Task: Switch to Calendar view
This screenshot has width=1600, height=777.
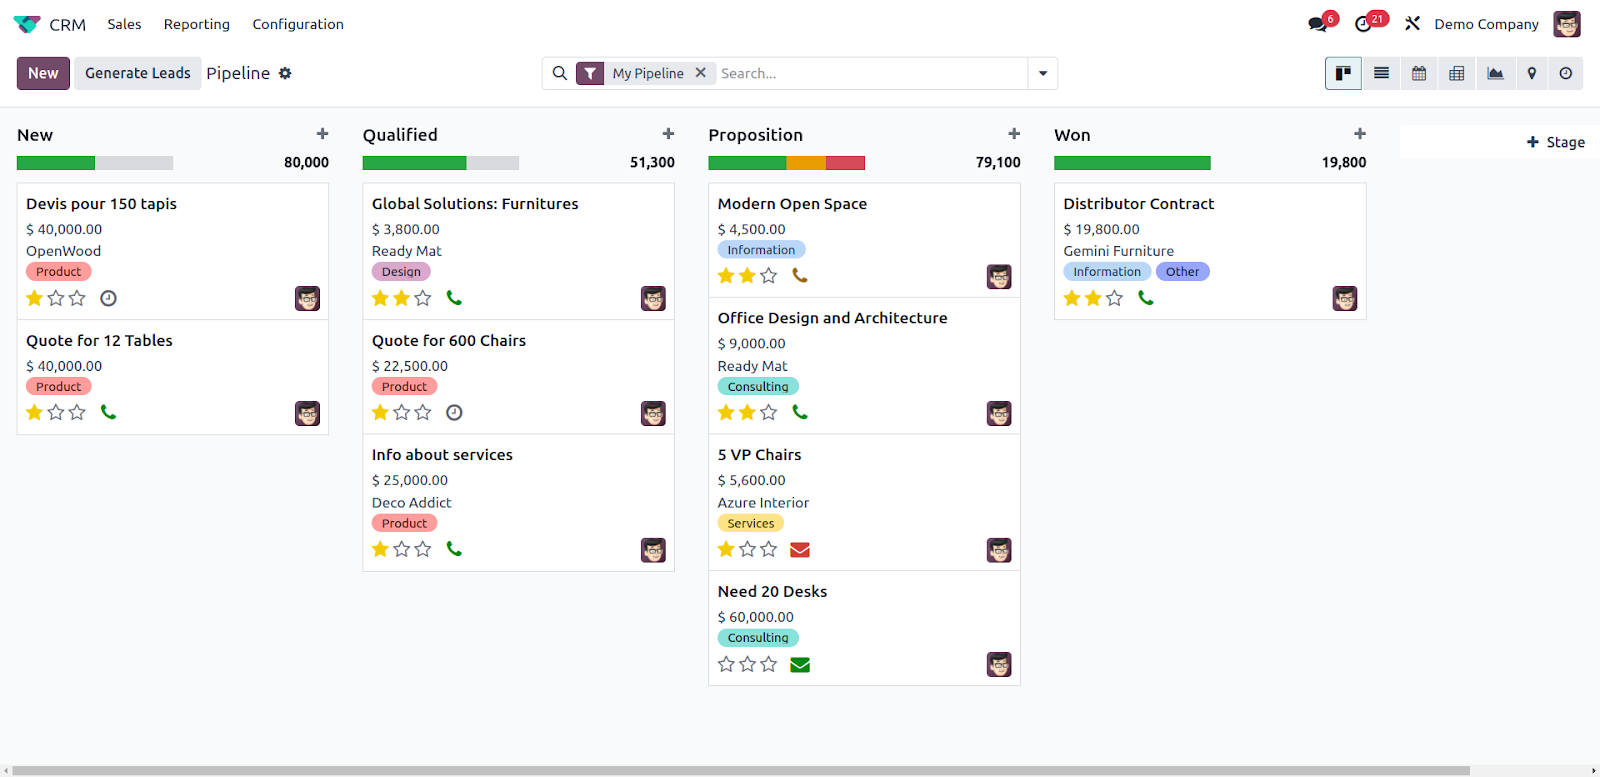Action: [1419, 73]
